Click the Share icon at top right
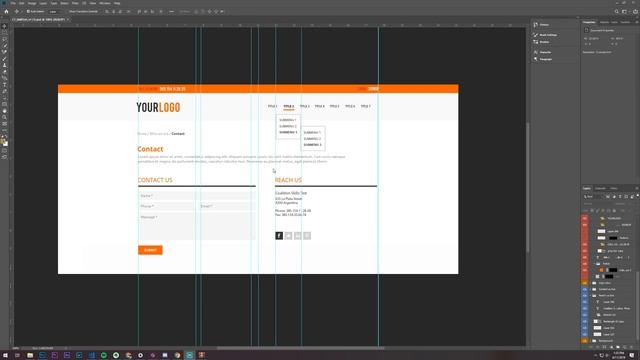640x360 pixels. click(x=636, y=11)
